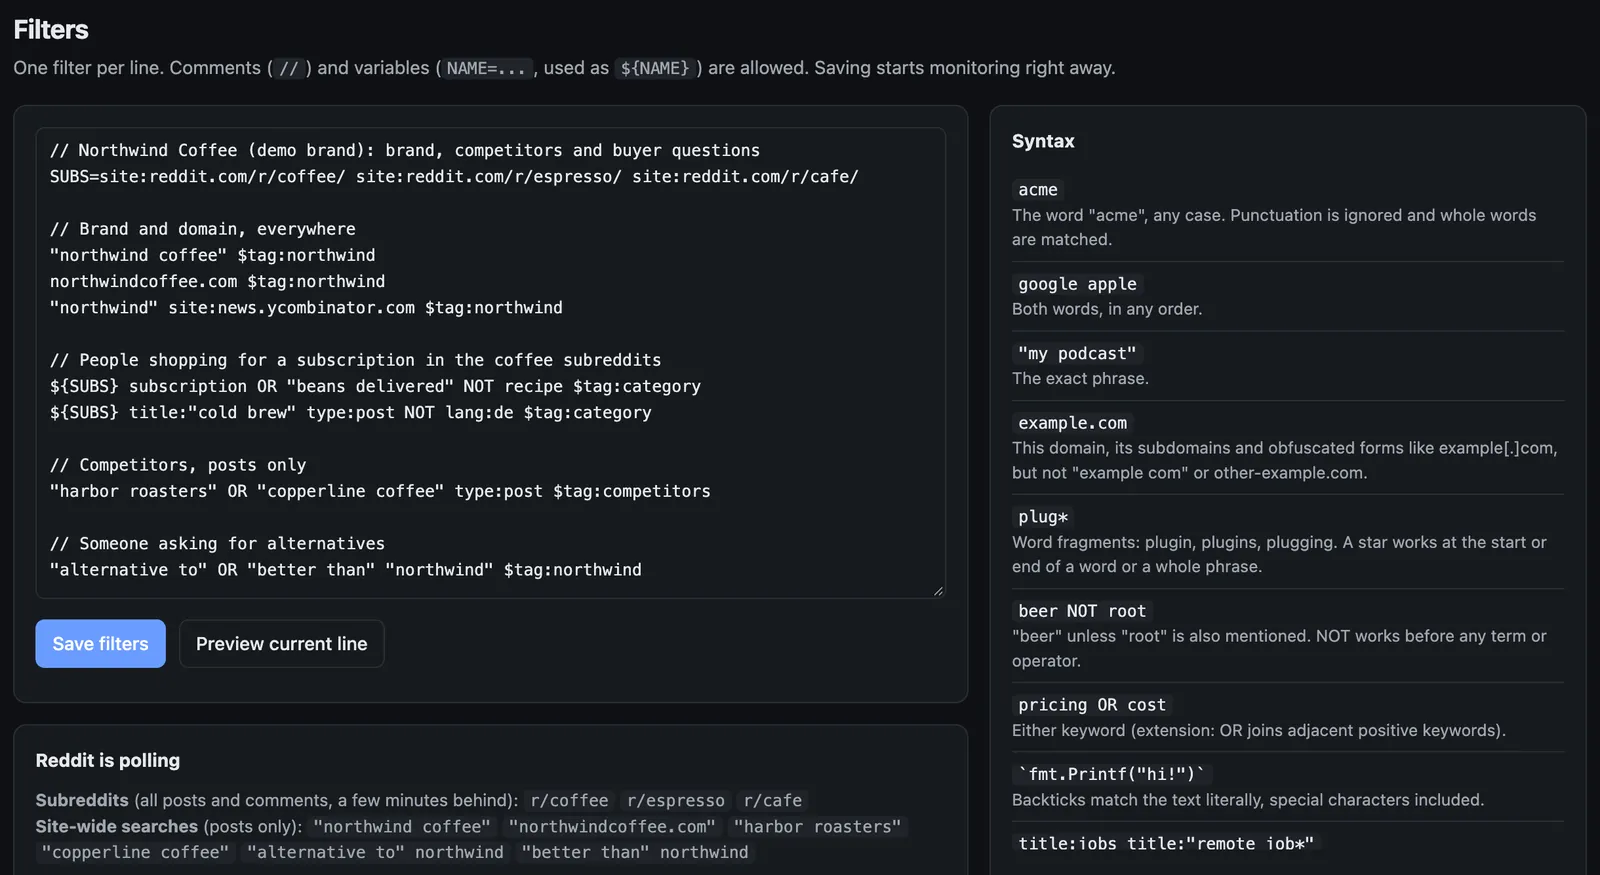Click the 'beer NOT root' syntax example
The height and width of the screenshot is (875, 1600).
pyautogui.click(x=1082, y=611)
